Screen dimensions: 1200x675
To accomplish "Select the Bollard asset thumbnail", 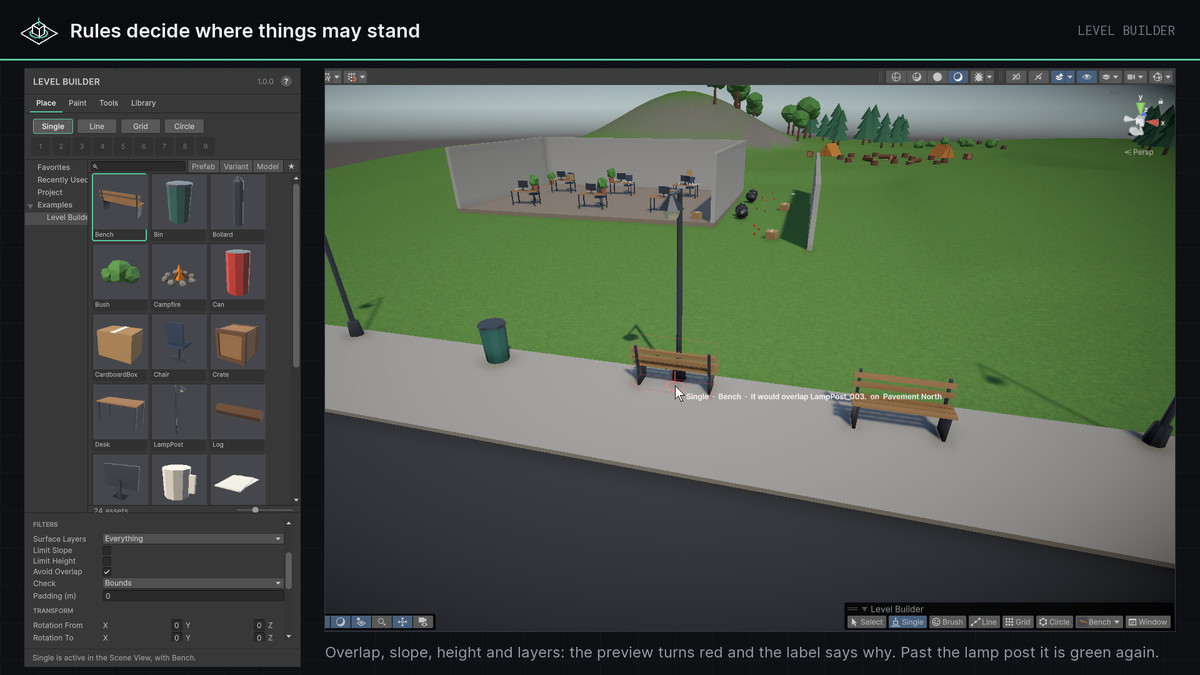I will tap(238, 207).
